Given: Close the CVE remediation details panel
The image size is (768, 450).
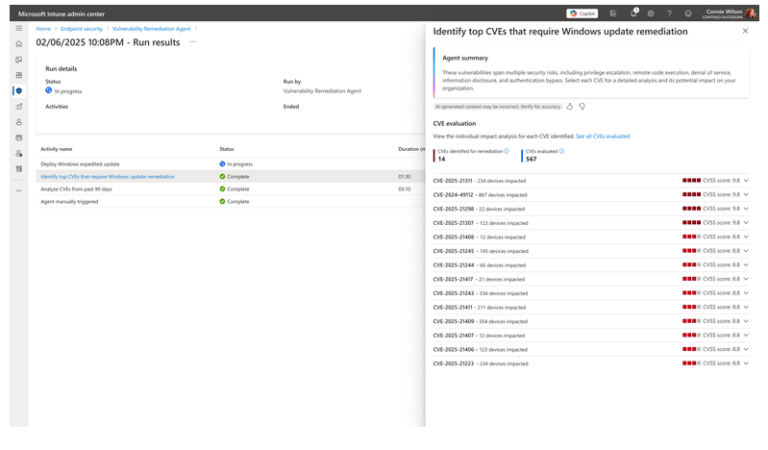Looking at the screenshot, I should click(x=745, y=31).
